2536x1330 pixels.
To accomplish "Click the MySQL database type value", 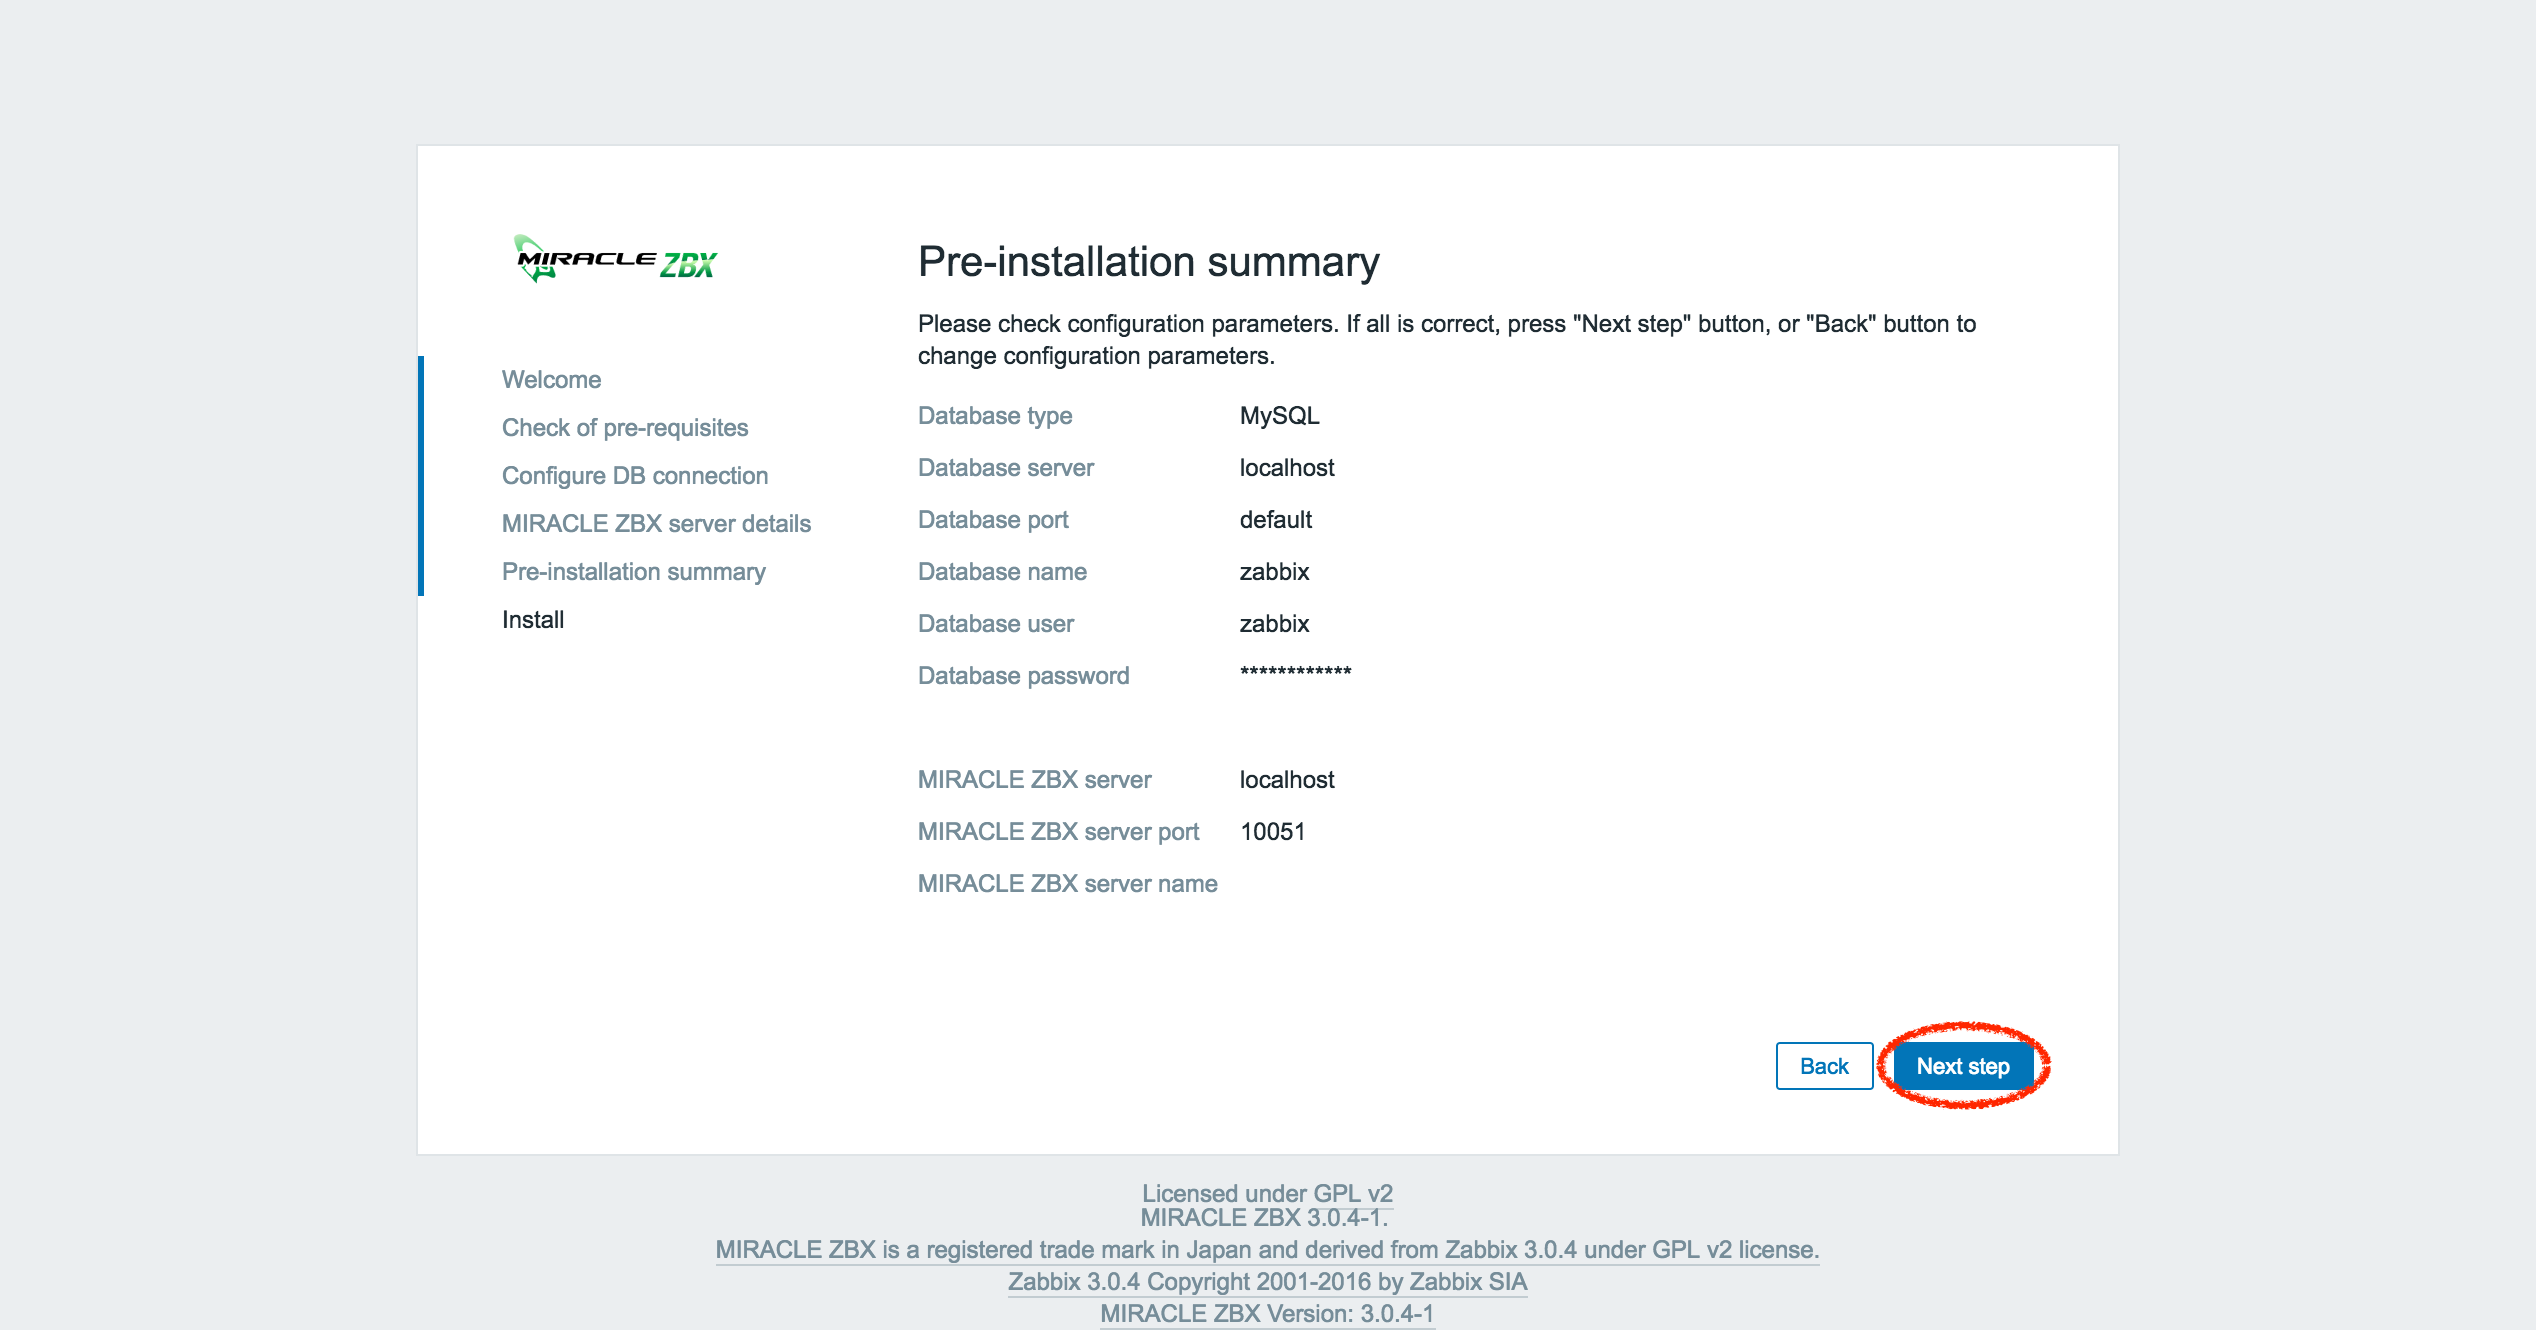I will 1279,415.
